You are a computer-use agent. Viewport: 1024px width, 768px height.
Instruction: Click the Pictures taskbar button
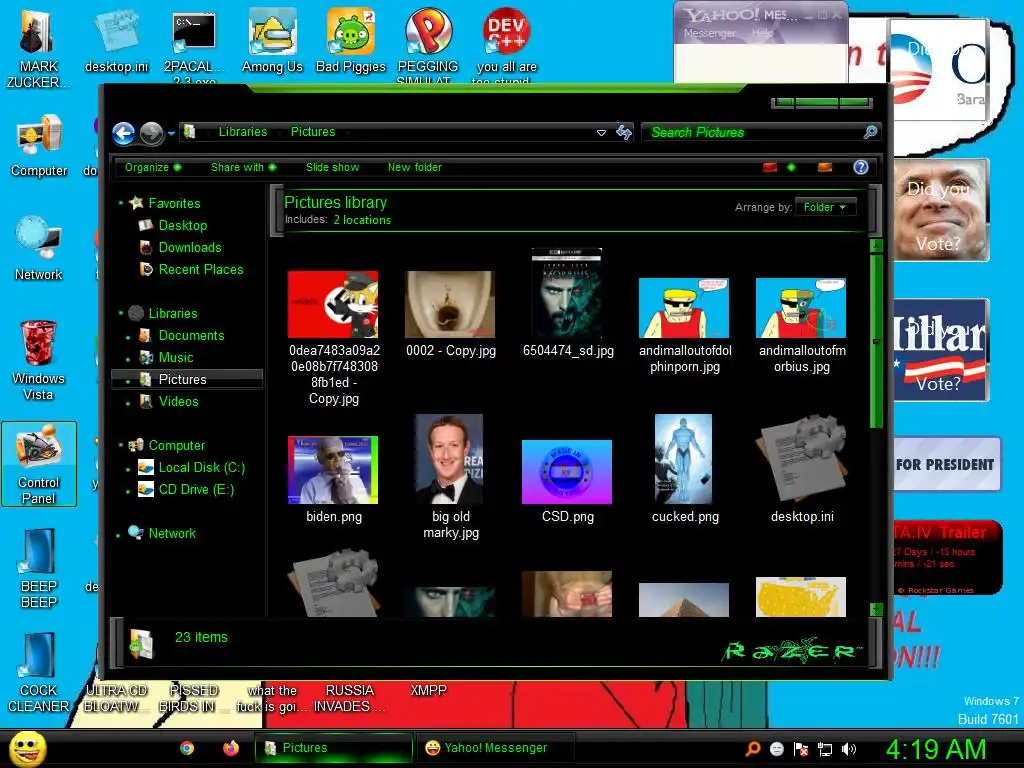pos(334,748)
